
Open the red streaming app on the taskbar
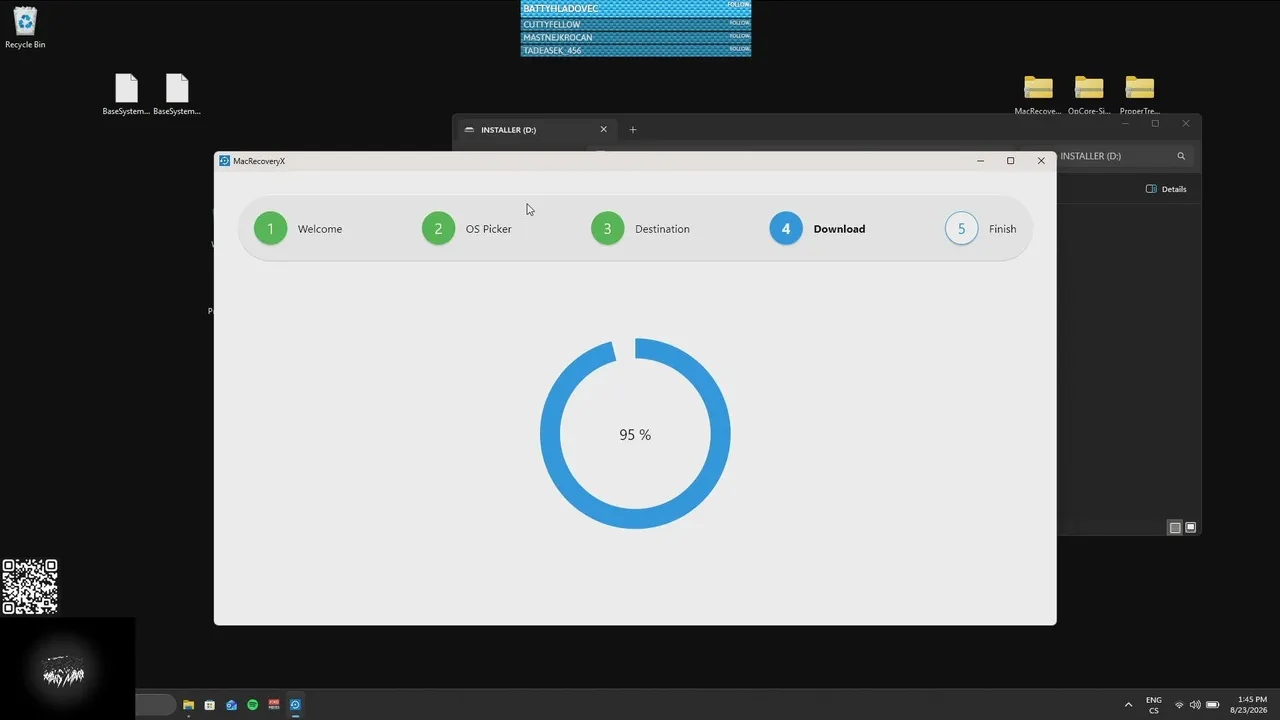tap(274, 705)
